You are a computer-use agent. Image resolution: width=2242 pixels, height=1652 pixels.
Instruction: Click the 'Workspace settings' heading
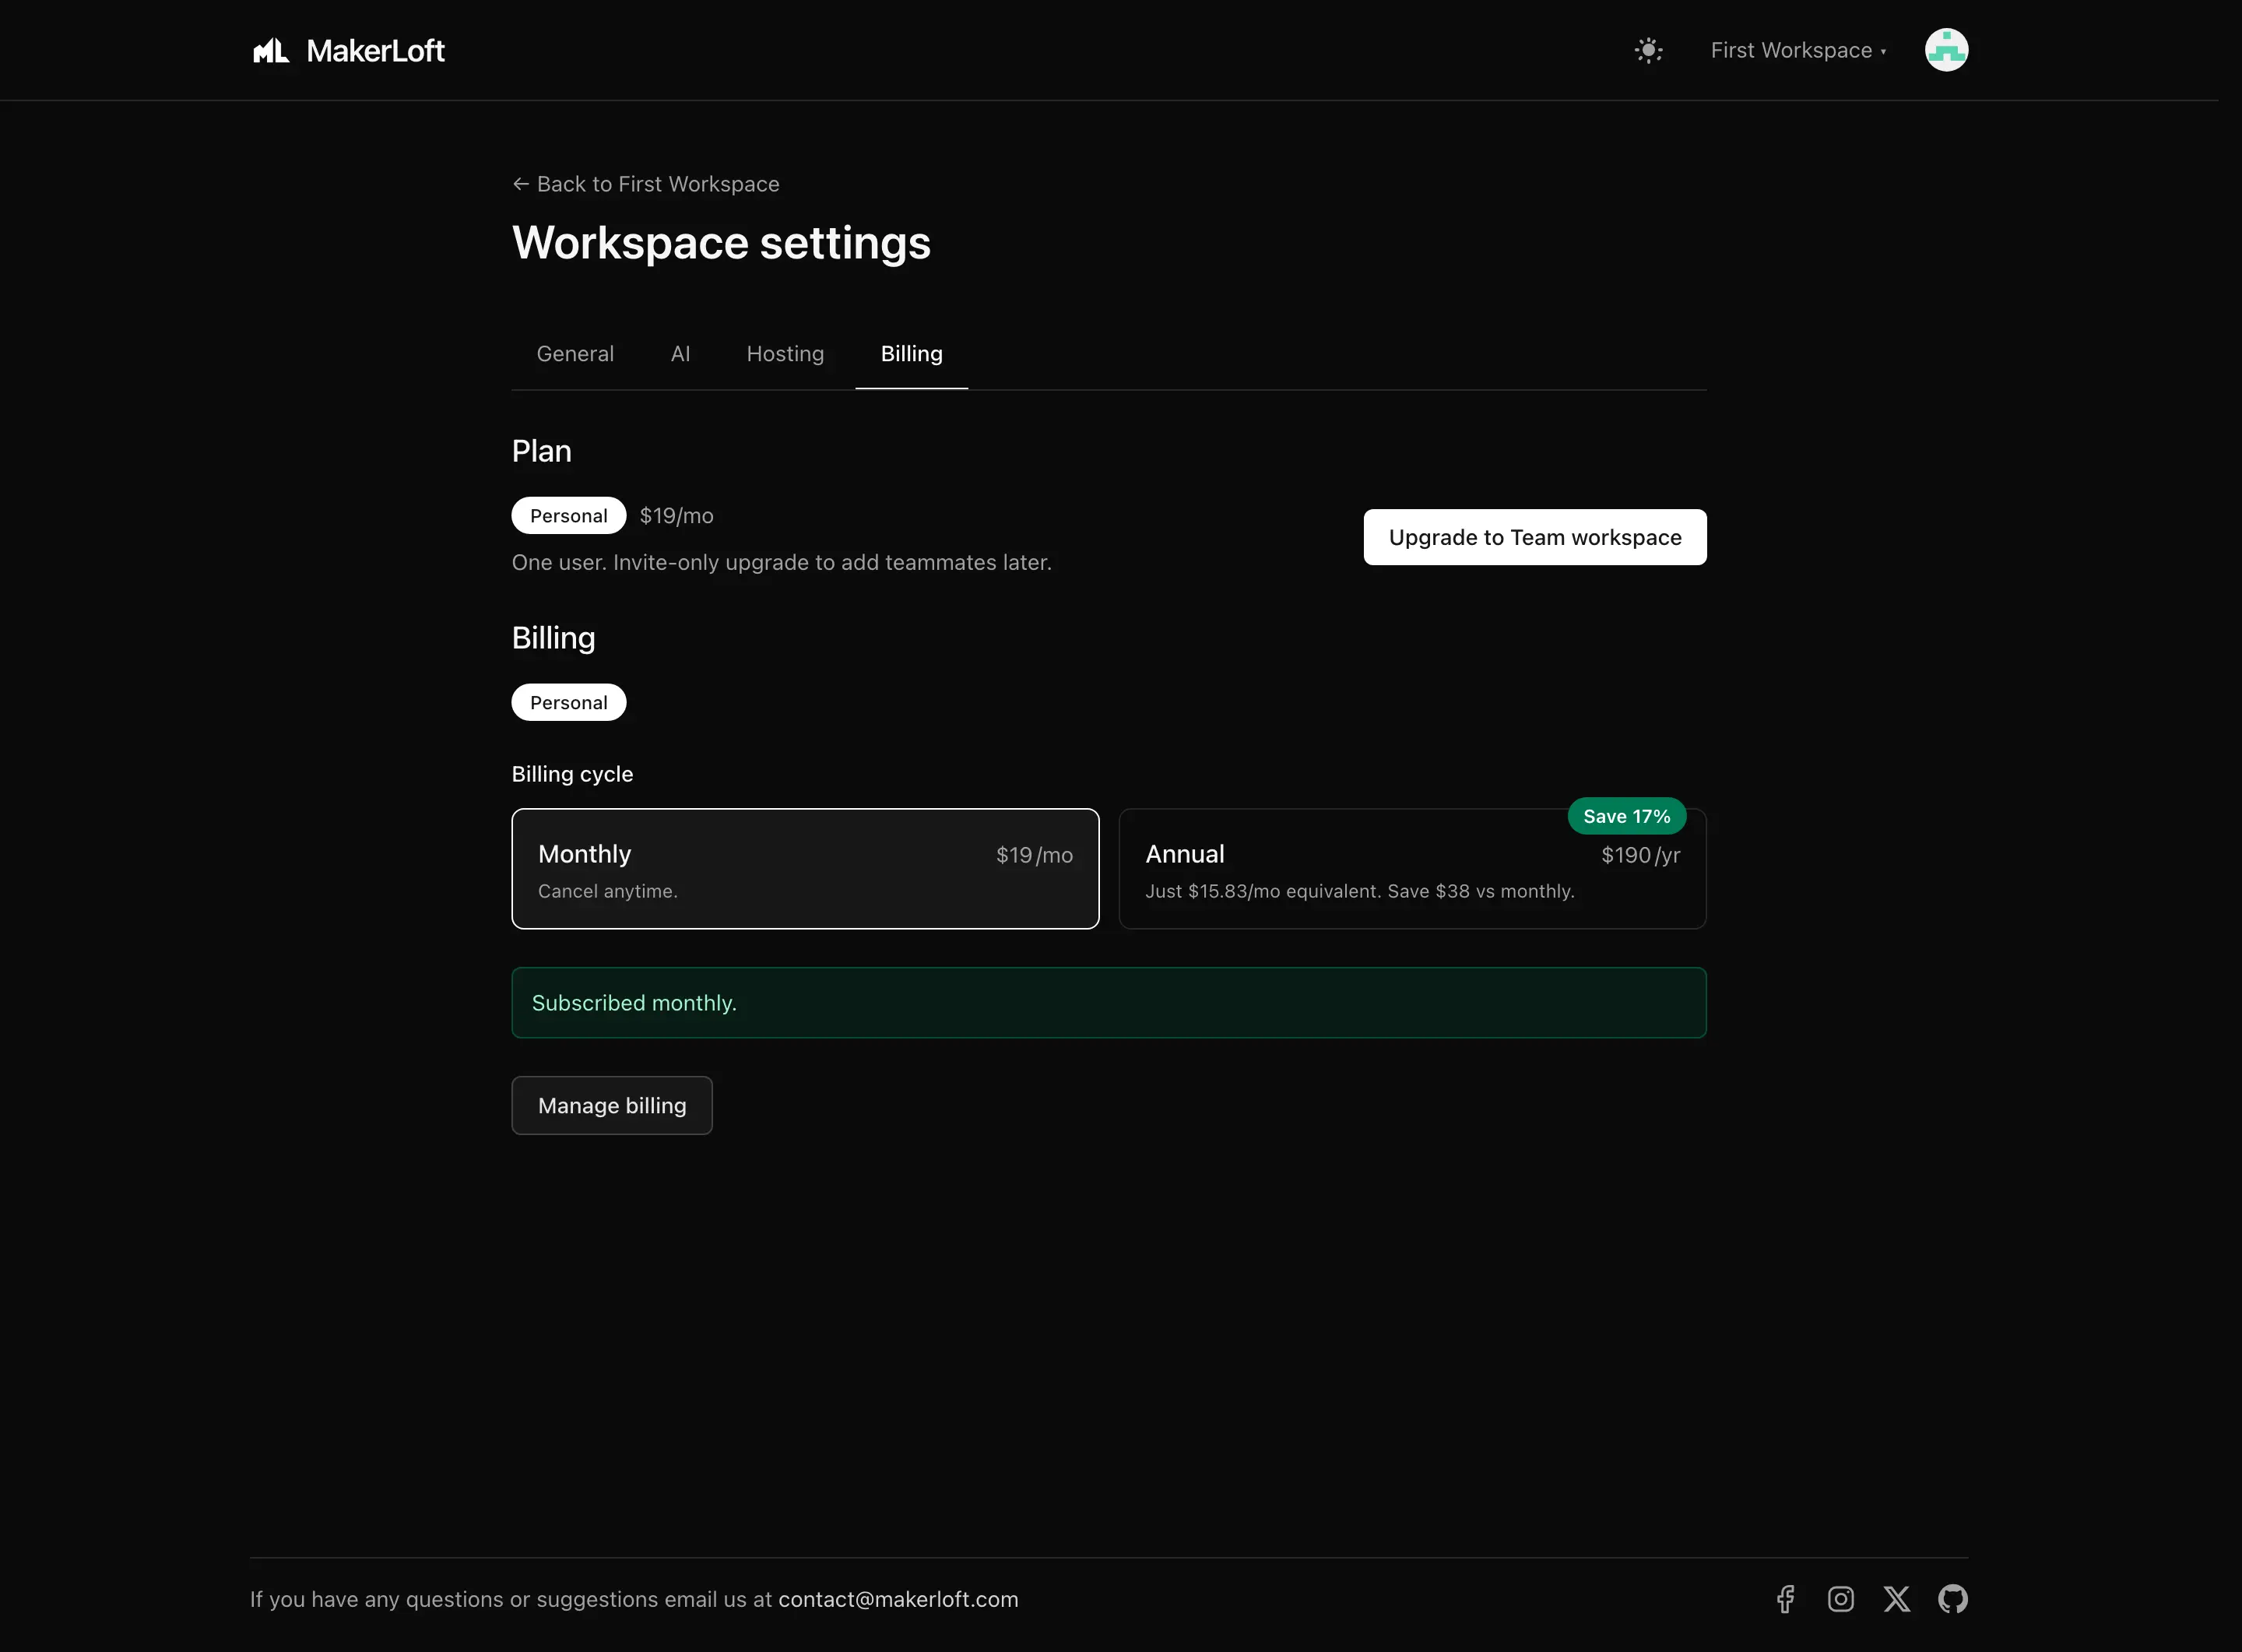point(721,243)
